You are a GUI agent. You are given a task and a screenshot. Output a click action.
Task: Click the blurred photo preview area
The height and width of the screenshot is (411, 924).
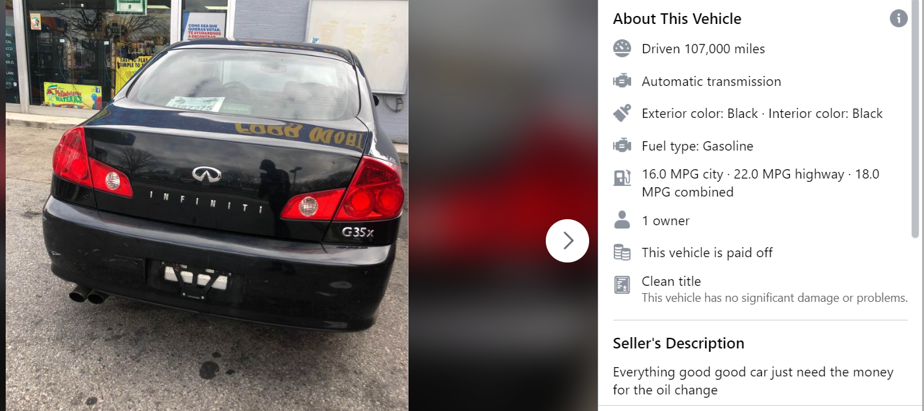pos(503,205)
